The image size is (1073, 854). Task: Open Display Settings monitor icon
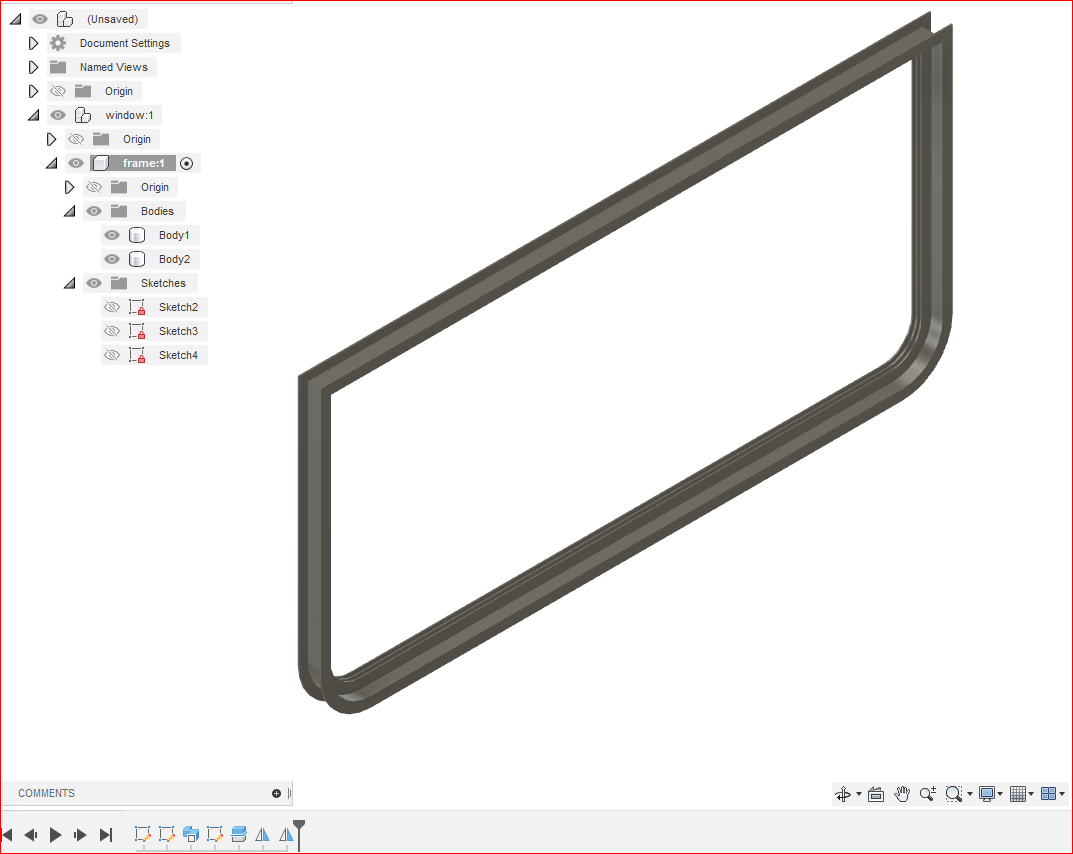tap(987, 794)
